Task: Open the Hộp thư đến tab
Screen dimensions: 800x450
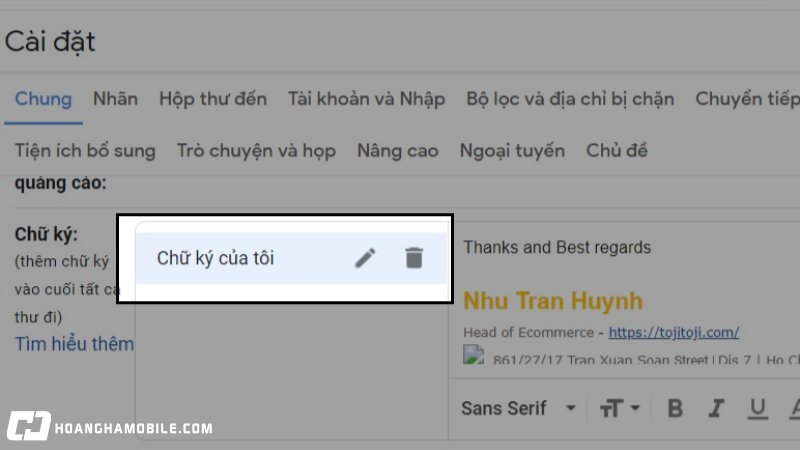Action: (x=213, y=98)
